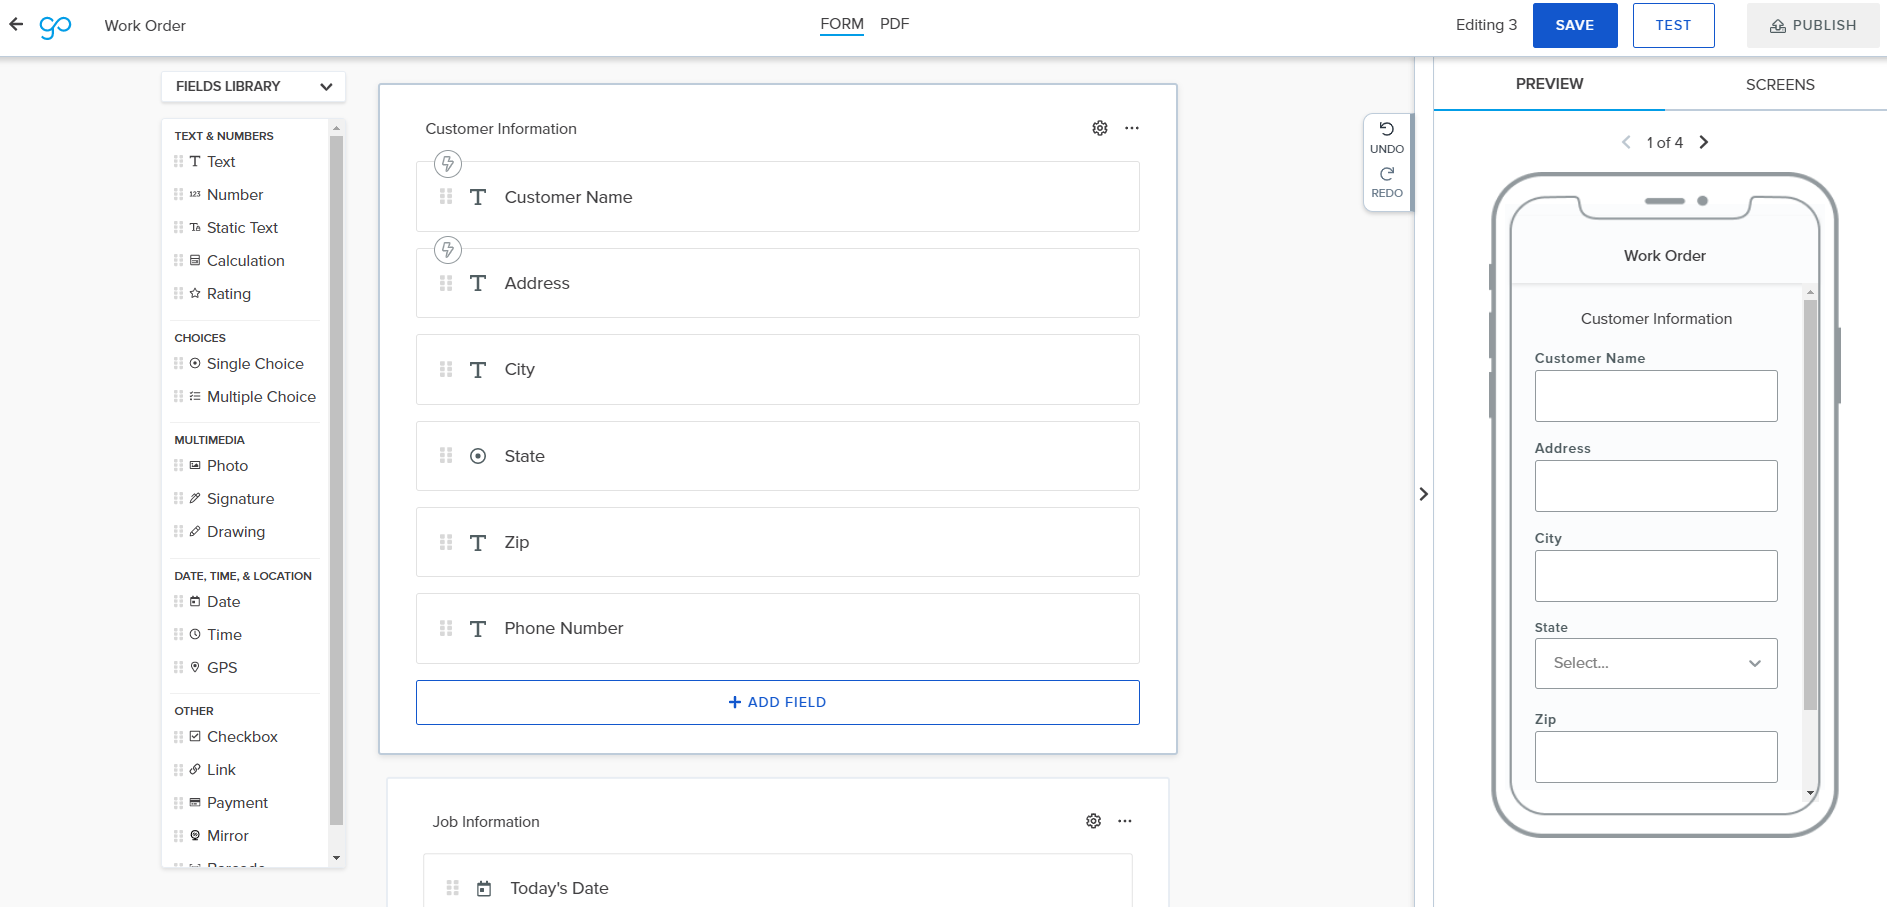
Task: Click the GoCanvas logo icon
Action: click(x=55, y=26)
